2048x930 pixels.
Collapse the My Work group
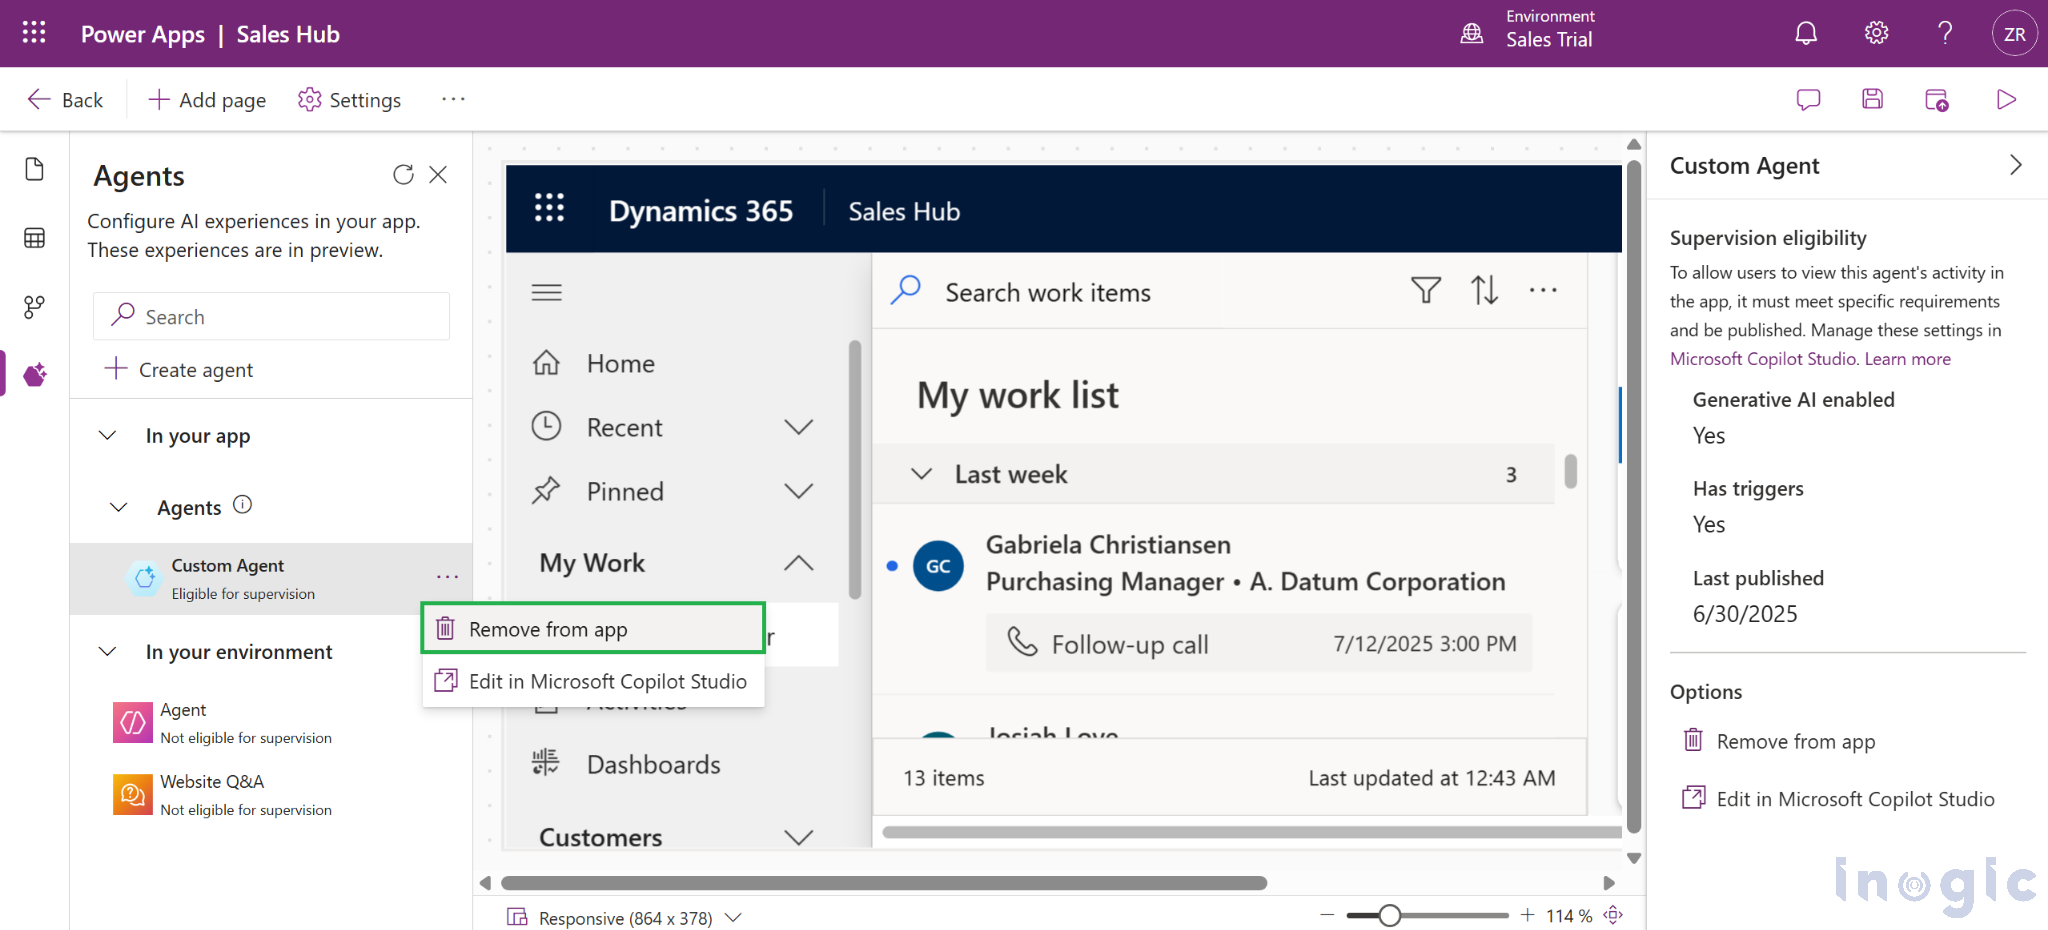798,563
